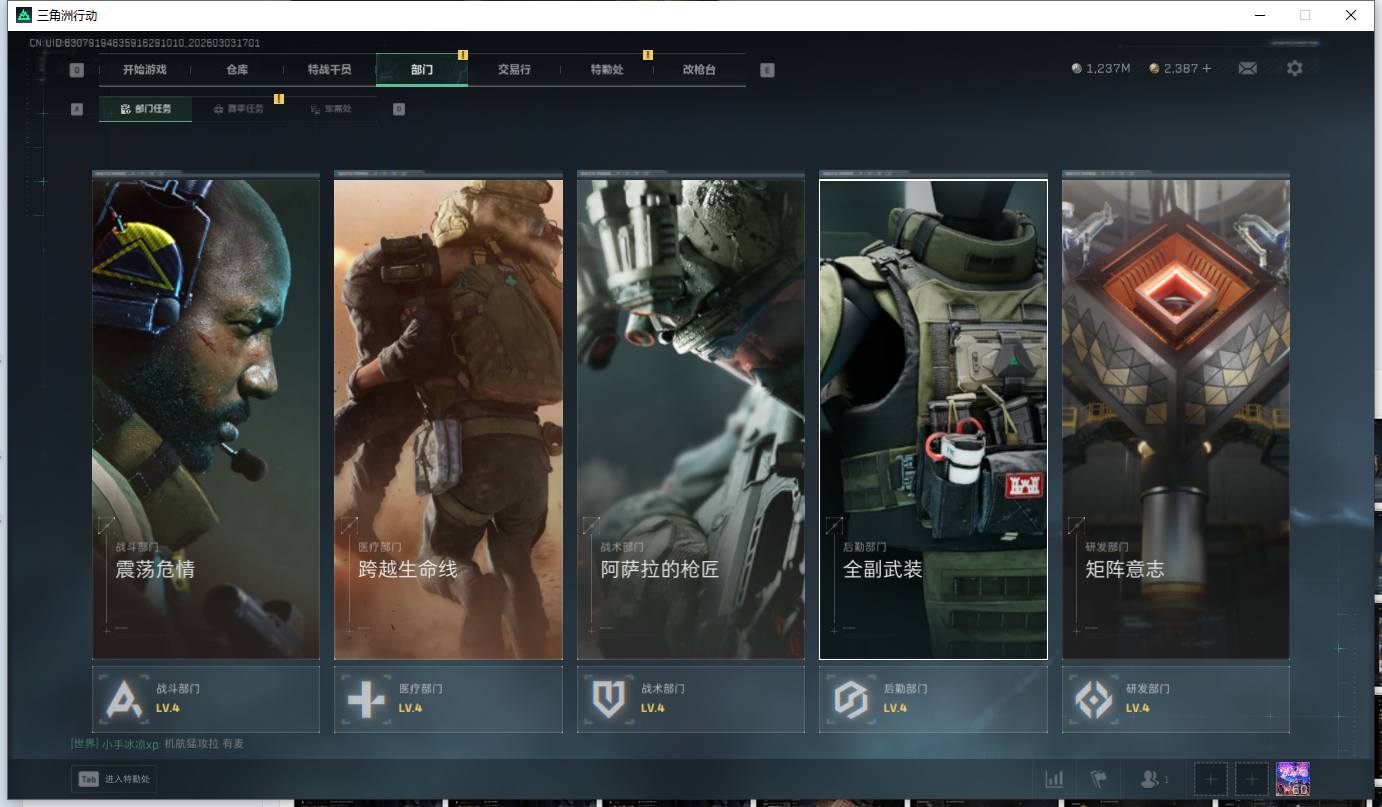Open the settings gear icon
Viewport: 1382px width, 807px height.
[x=1294, y=68]
